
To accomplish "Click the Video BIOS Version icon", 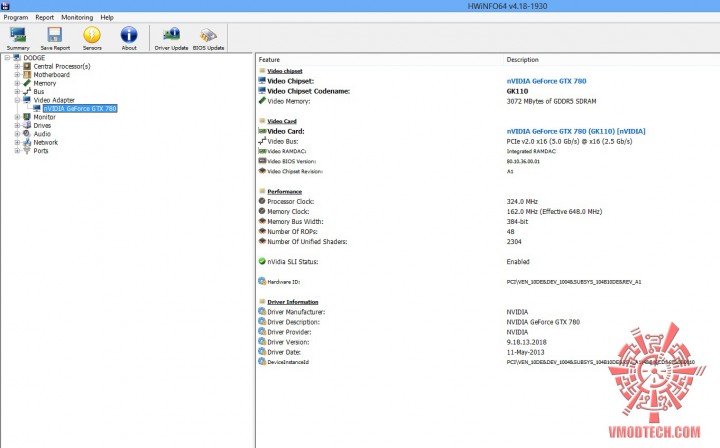I will click(x=262, y=161).
